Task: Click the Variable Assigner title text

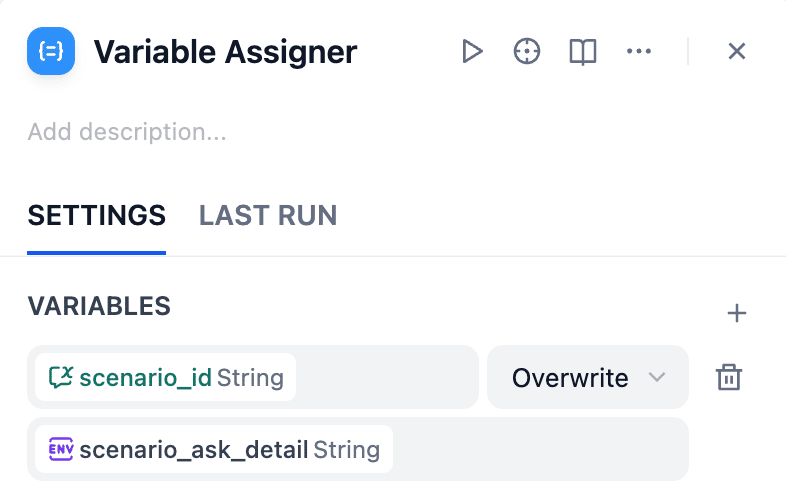Action: [x=225, y=52]
